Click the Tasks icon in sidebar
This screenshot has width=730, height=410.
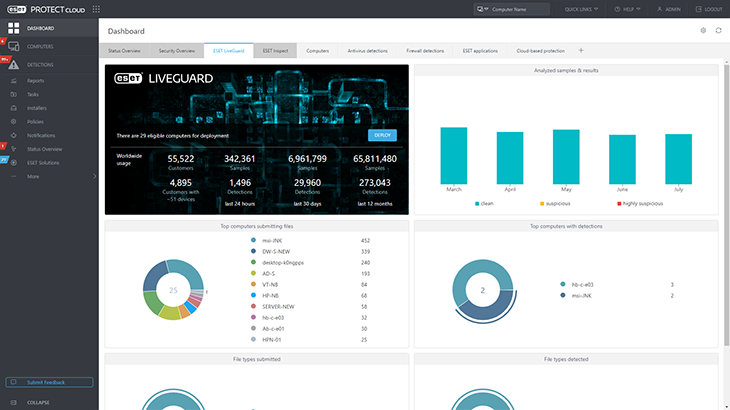tap(14, 94)
